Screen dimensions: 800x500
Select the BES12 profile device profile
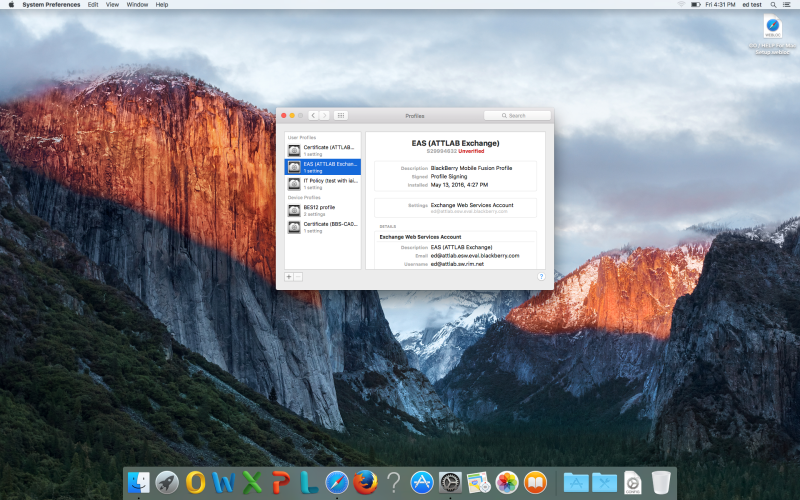[x=322, y=210]
